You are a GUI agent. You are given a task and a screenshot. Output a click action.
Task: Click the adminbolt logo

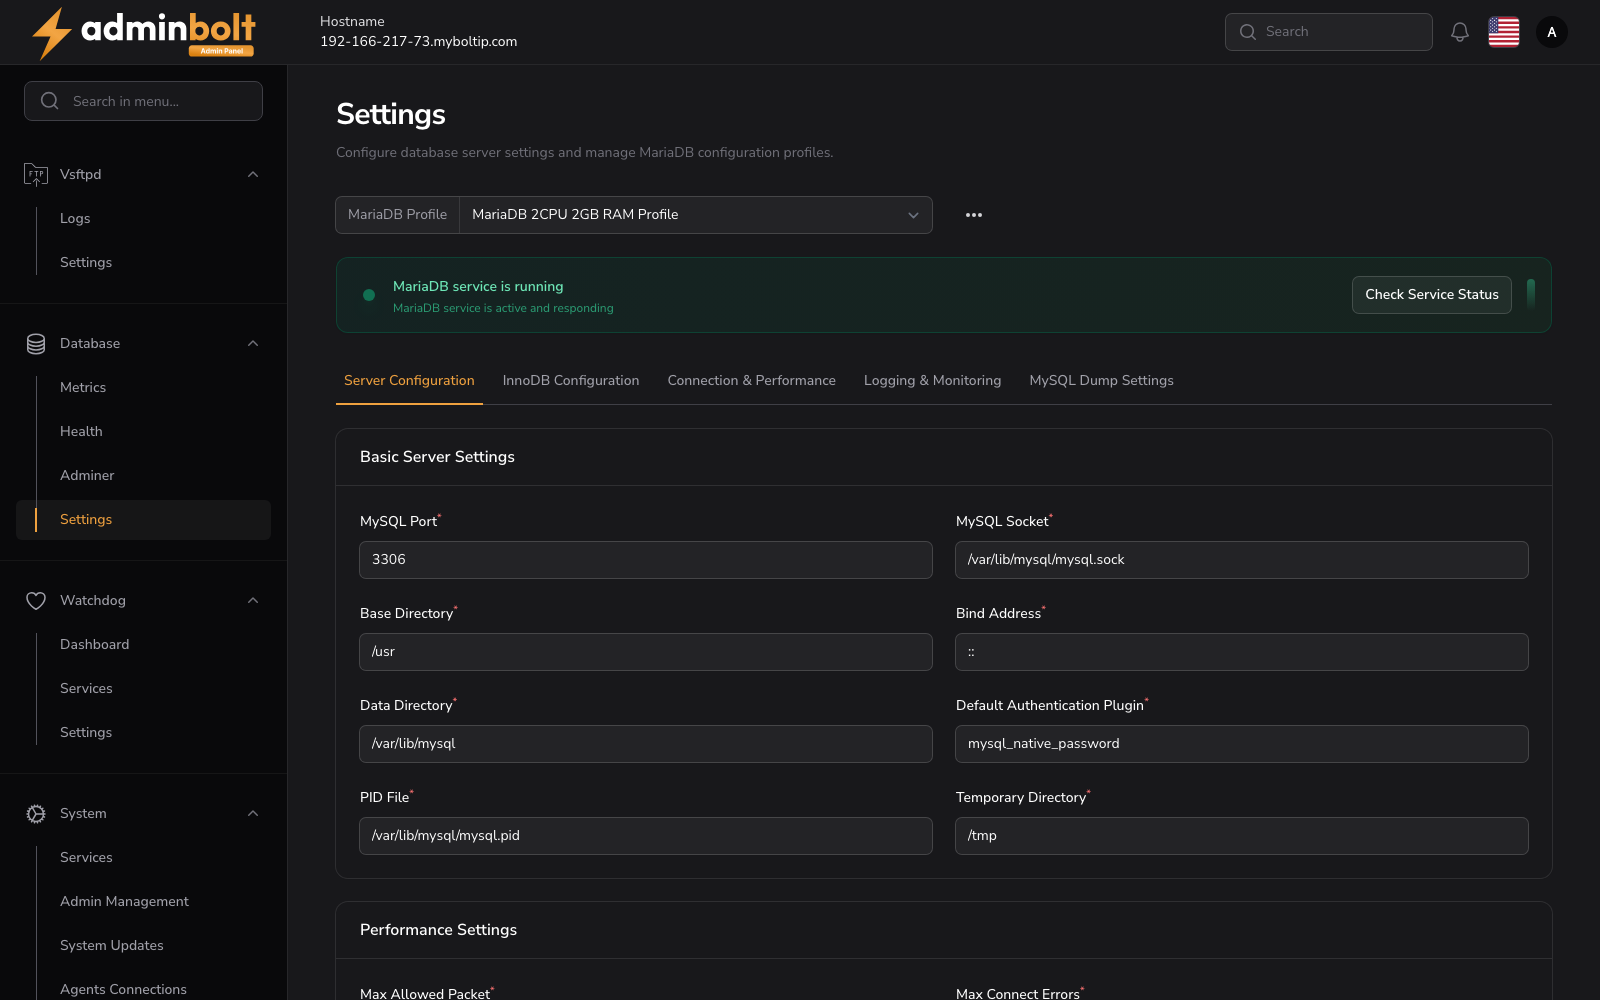tap(144, 33)
